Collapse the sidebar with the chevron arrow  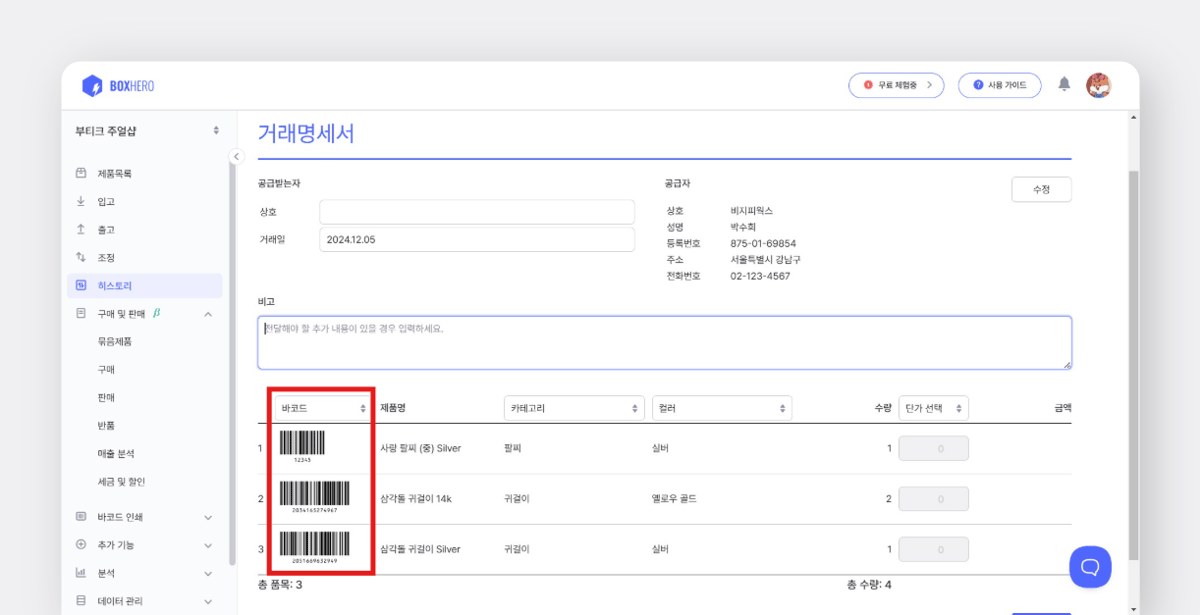point(236,156)
